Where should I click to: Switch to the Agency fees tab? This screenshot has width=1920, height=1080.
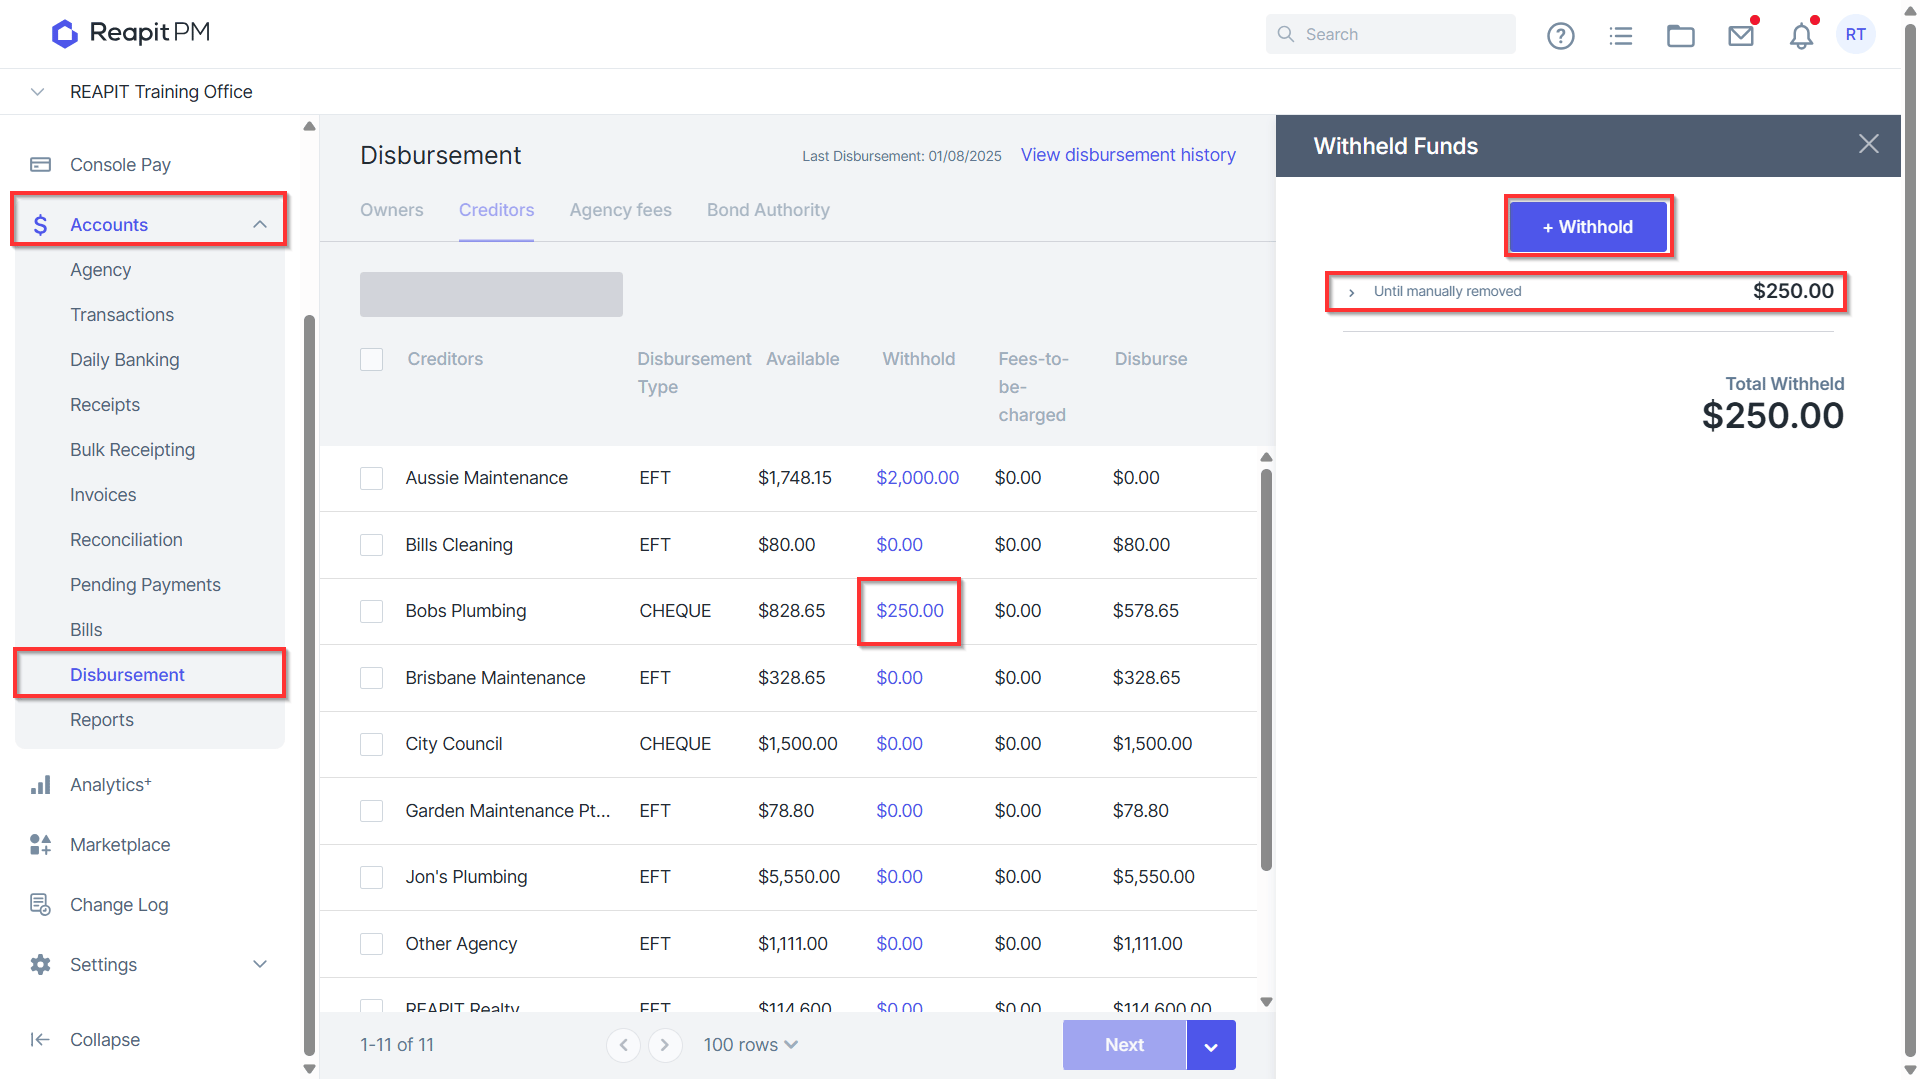(620, 210)
